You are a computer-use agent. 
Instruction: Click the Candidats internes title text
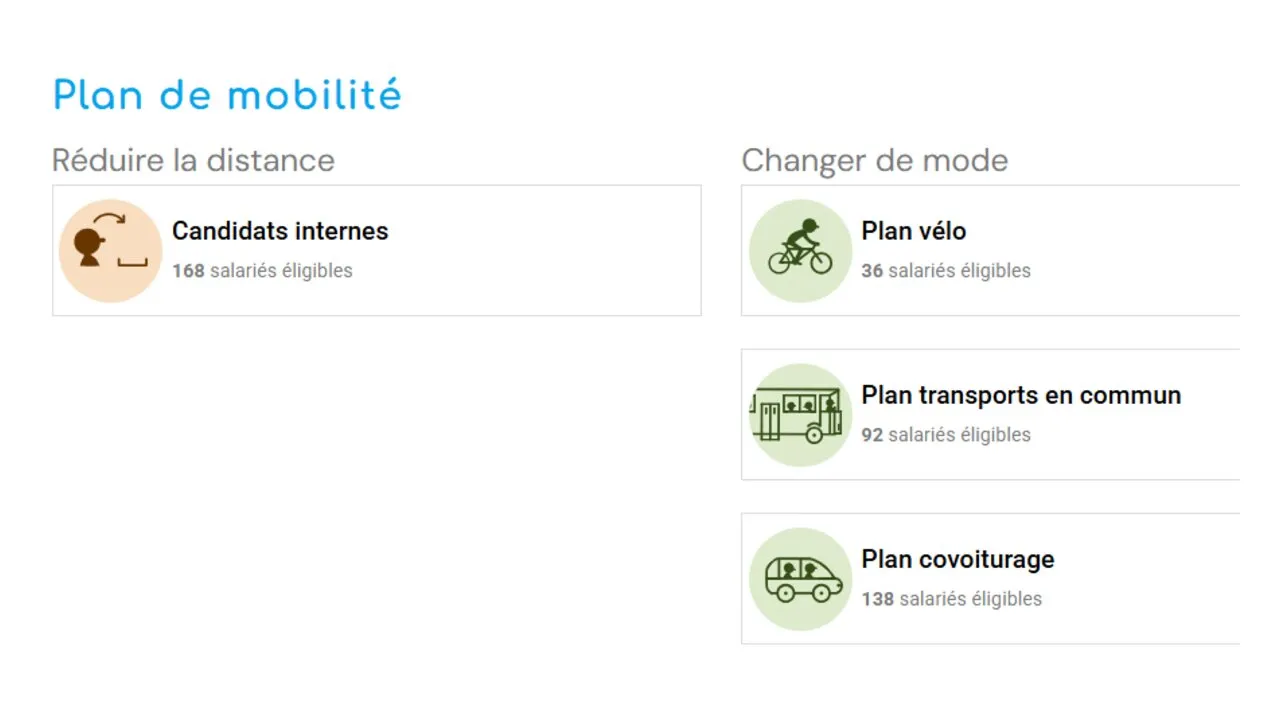point(280,231)
